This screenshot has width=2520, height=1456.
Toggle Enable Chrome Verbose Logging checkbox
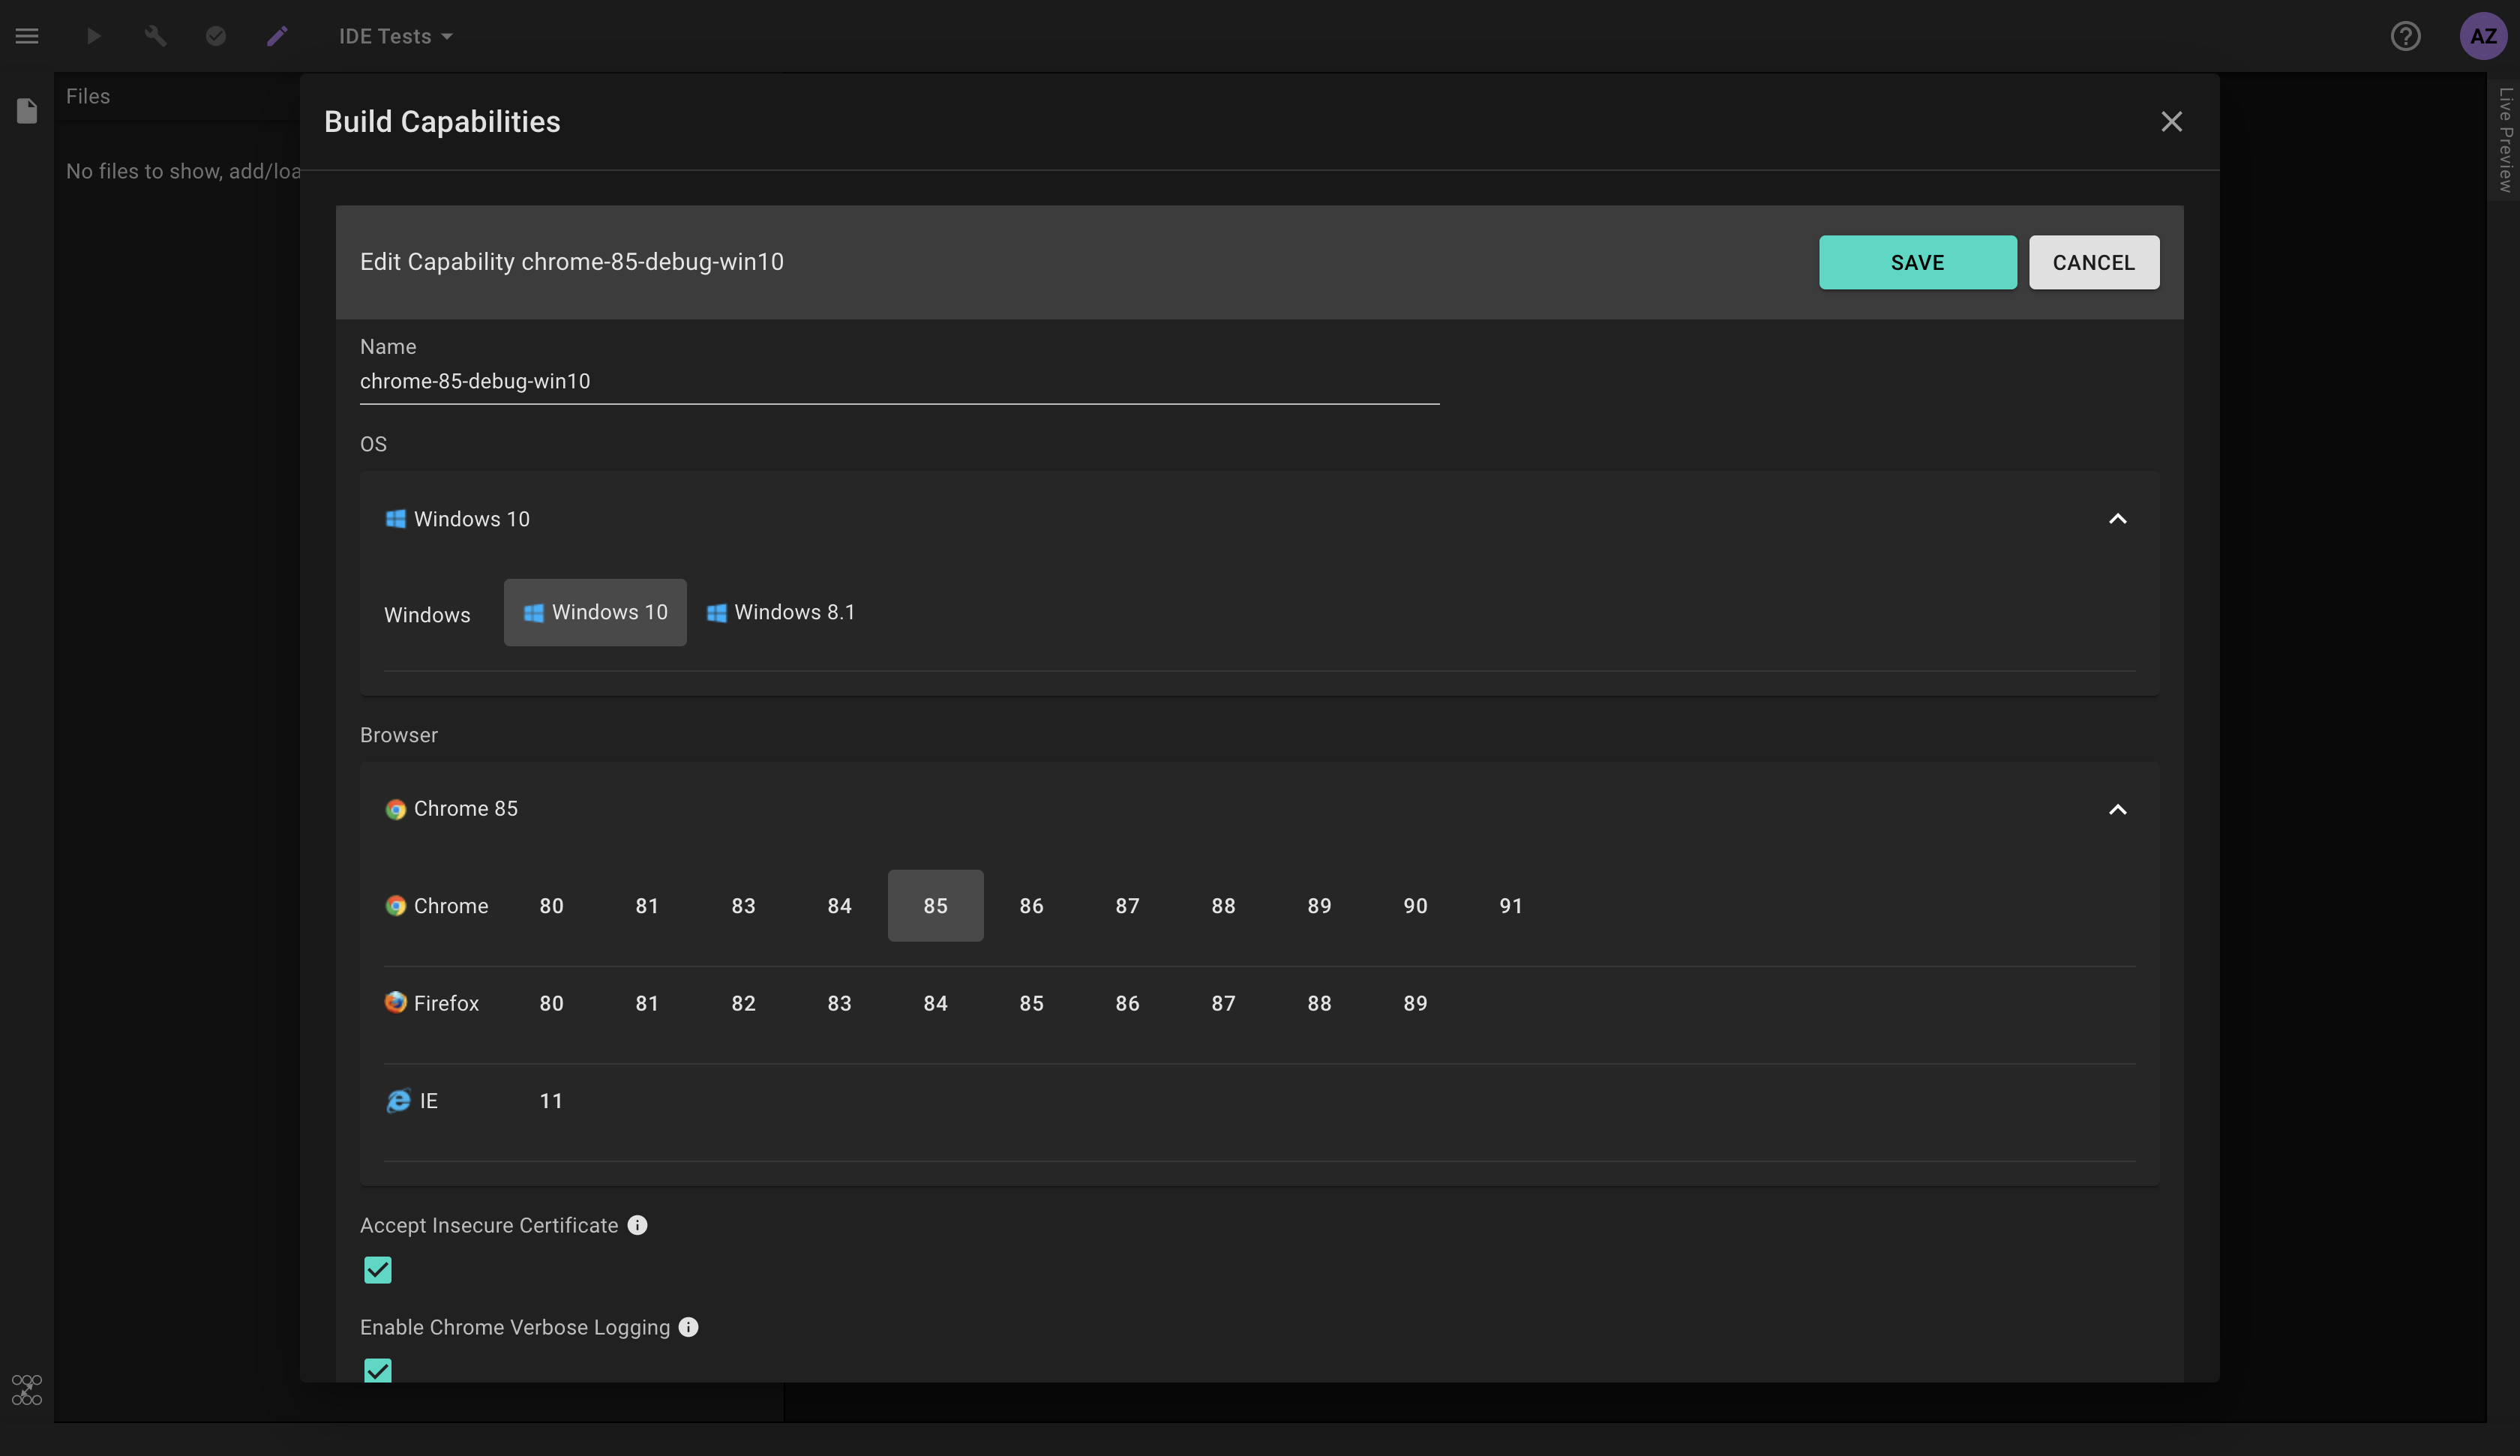378,1369
